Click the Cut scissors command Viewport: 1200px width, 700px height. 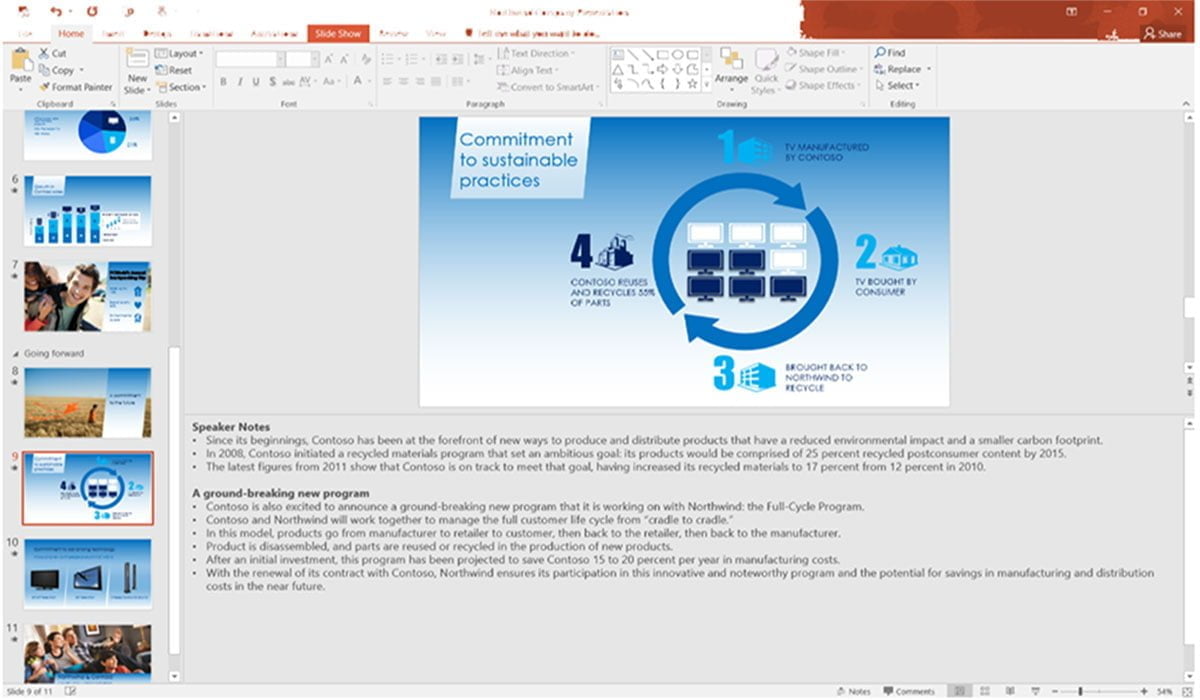tap(53, 53)
